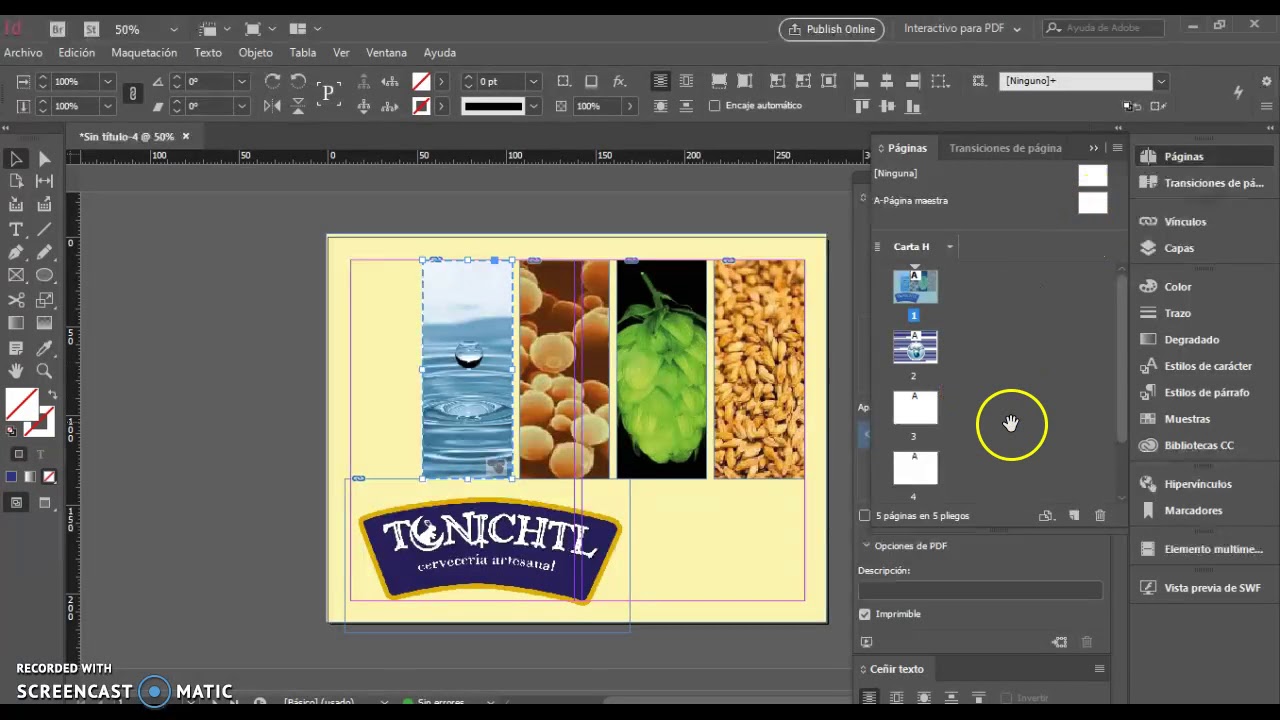Screen dimensions: 1280x720
Task: Select the Line tool
Action: pos(44,230)
